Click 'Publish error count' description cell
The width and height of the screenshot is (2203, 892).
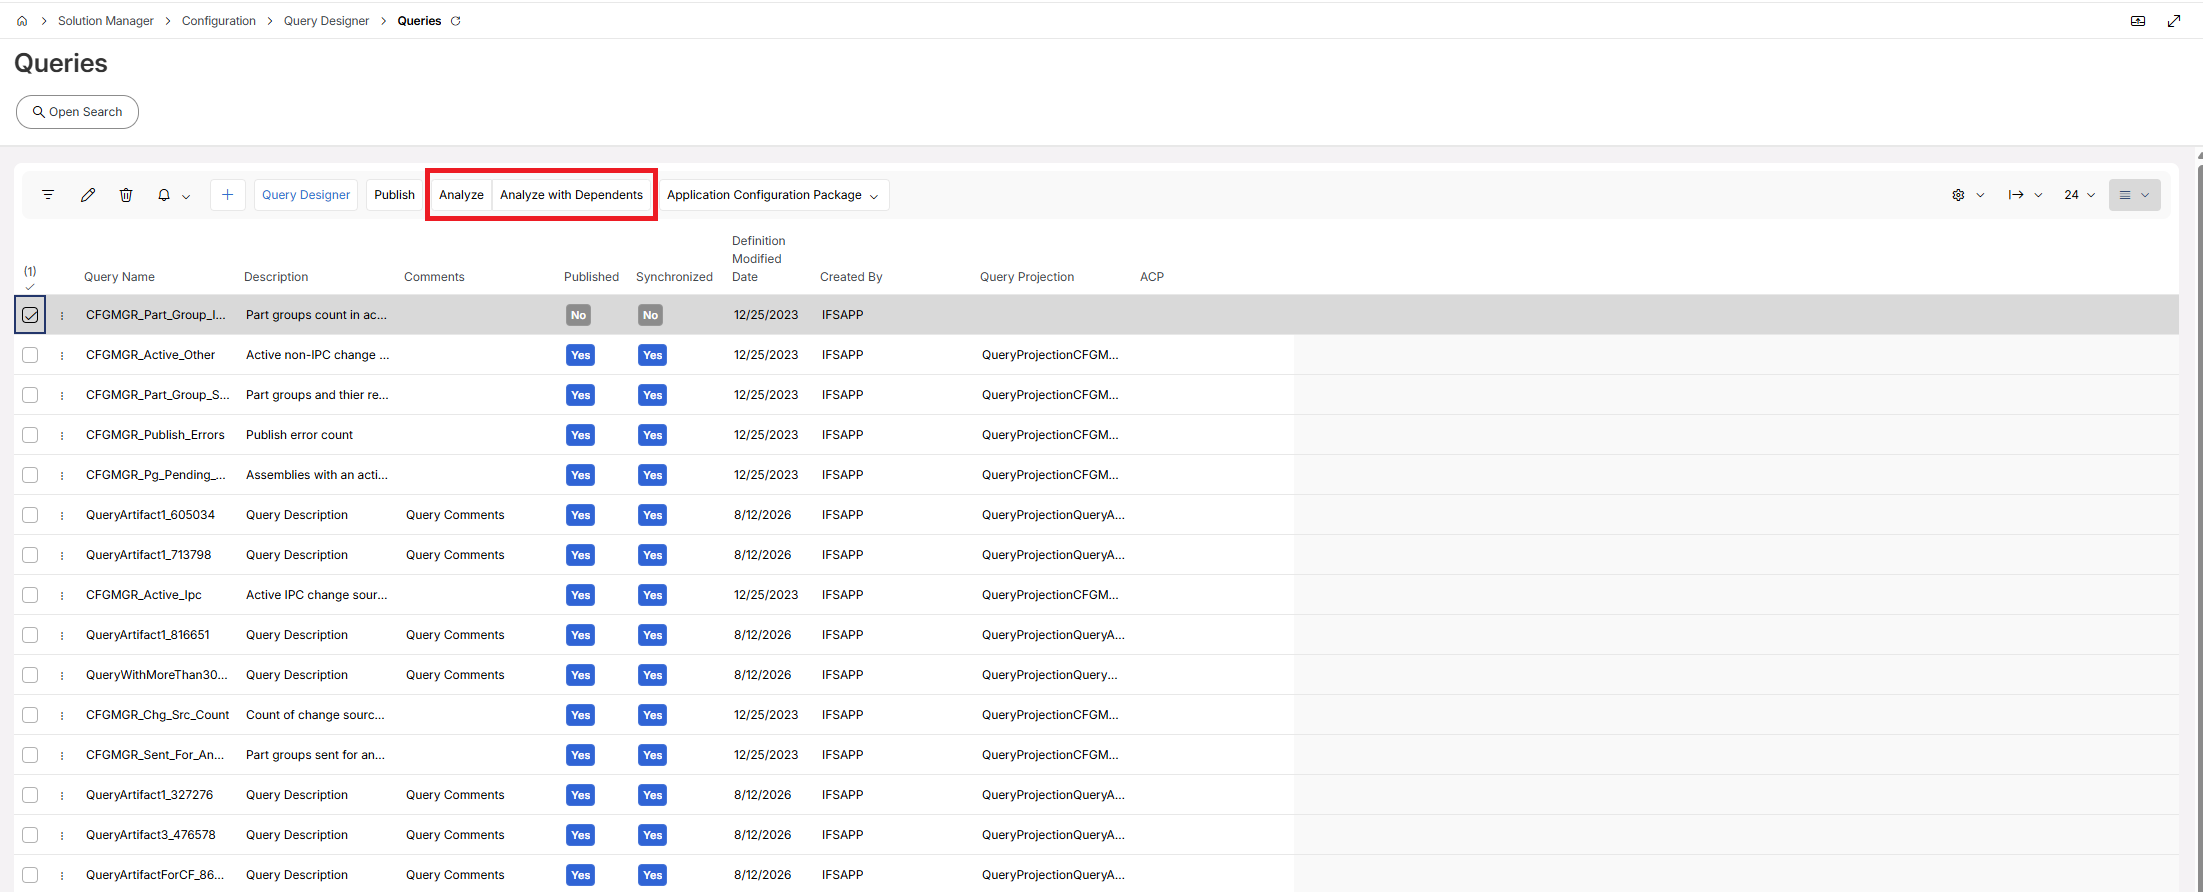pos(300,435)
